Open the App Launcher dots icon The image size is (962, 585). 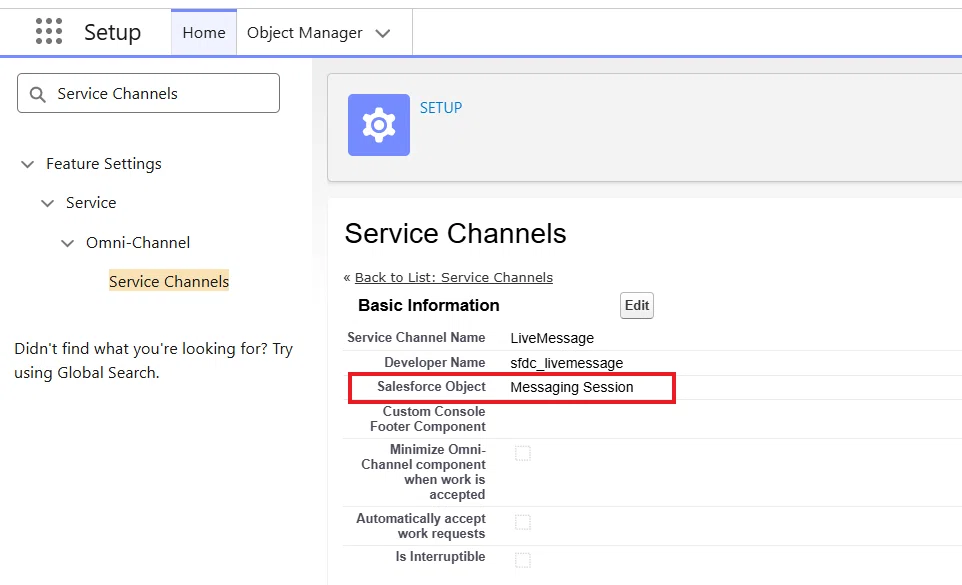tap(49, 31)
